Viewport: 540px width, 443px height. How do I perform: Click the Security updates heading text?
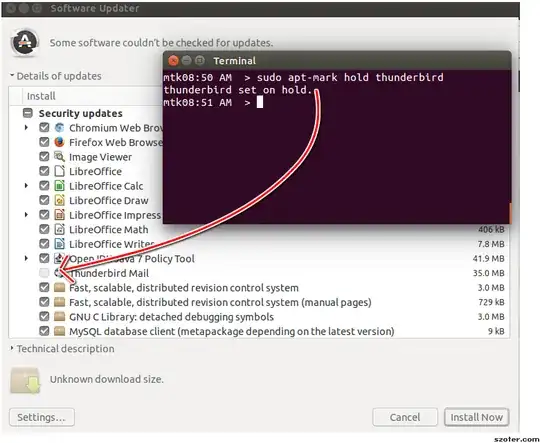[x=81, y=113]
